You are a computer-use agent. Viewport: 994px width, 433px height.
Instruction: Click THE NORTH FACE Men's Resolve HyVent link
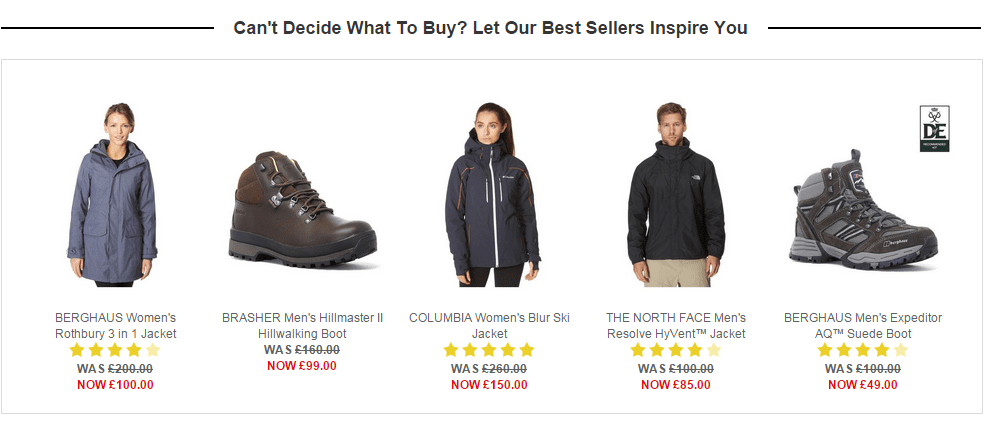[x=676, y=326]
